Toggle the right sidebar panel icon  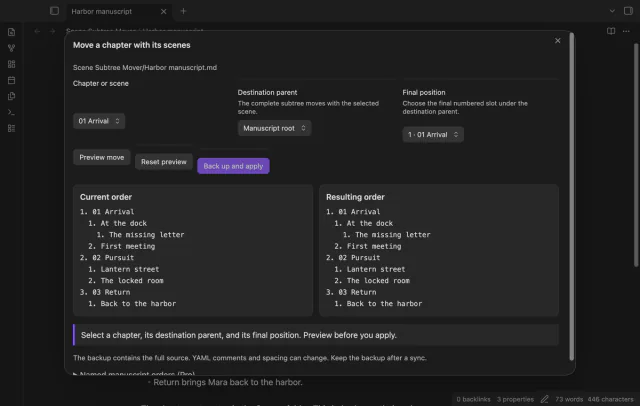coord(629,11)
